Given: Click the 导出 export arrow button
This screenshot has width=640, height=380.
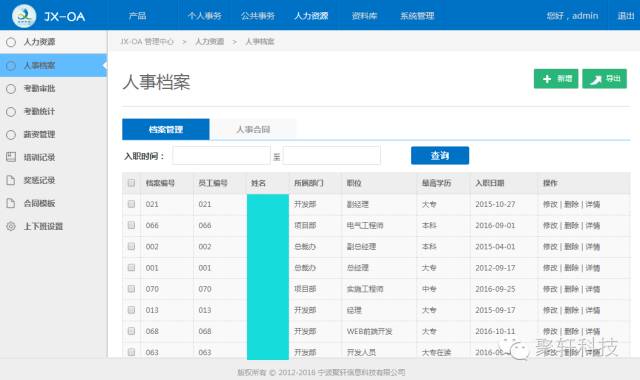Looking at the screenshot, I should (x=604, y=79).
